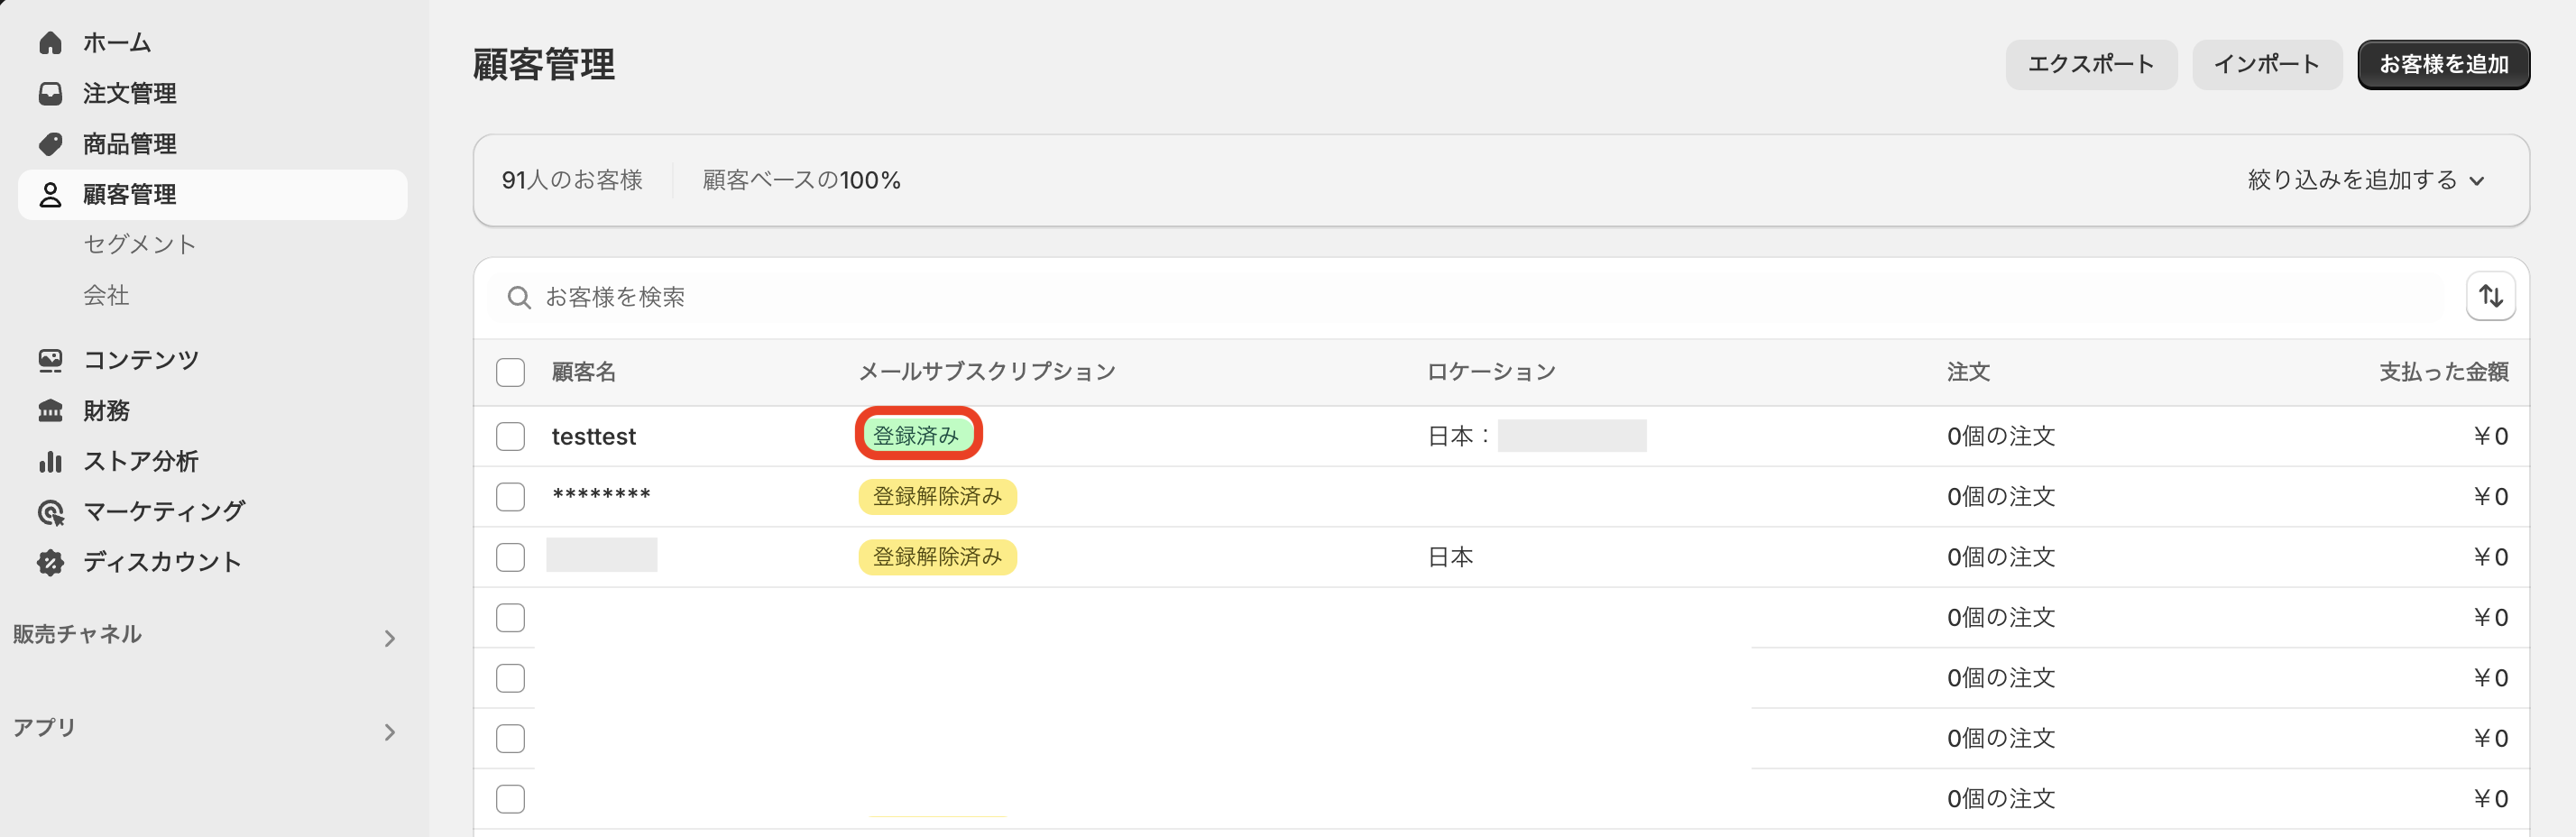Click the product tag icon beside 商品管理
This screenshot has width=2576, height=837.
click(x=50, y=144)
